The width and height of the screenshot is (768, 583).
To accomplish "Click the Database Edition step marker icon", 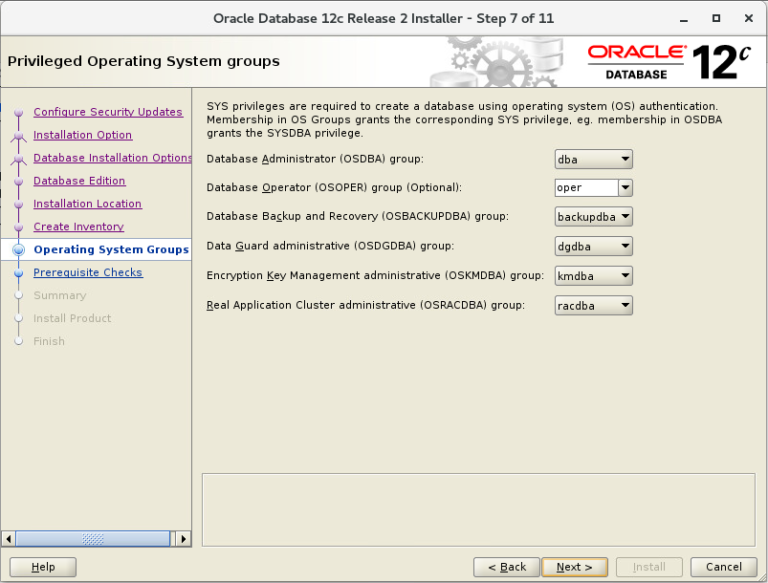I will click(x=19, y=181).
